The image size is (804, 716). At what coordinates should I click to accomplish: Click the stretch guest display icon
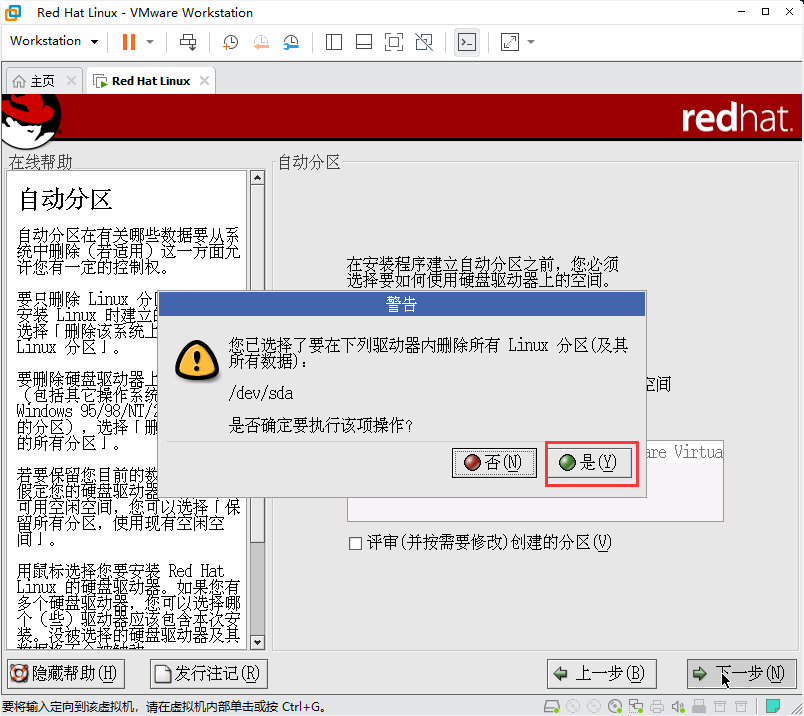[510, 42]
